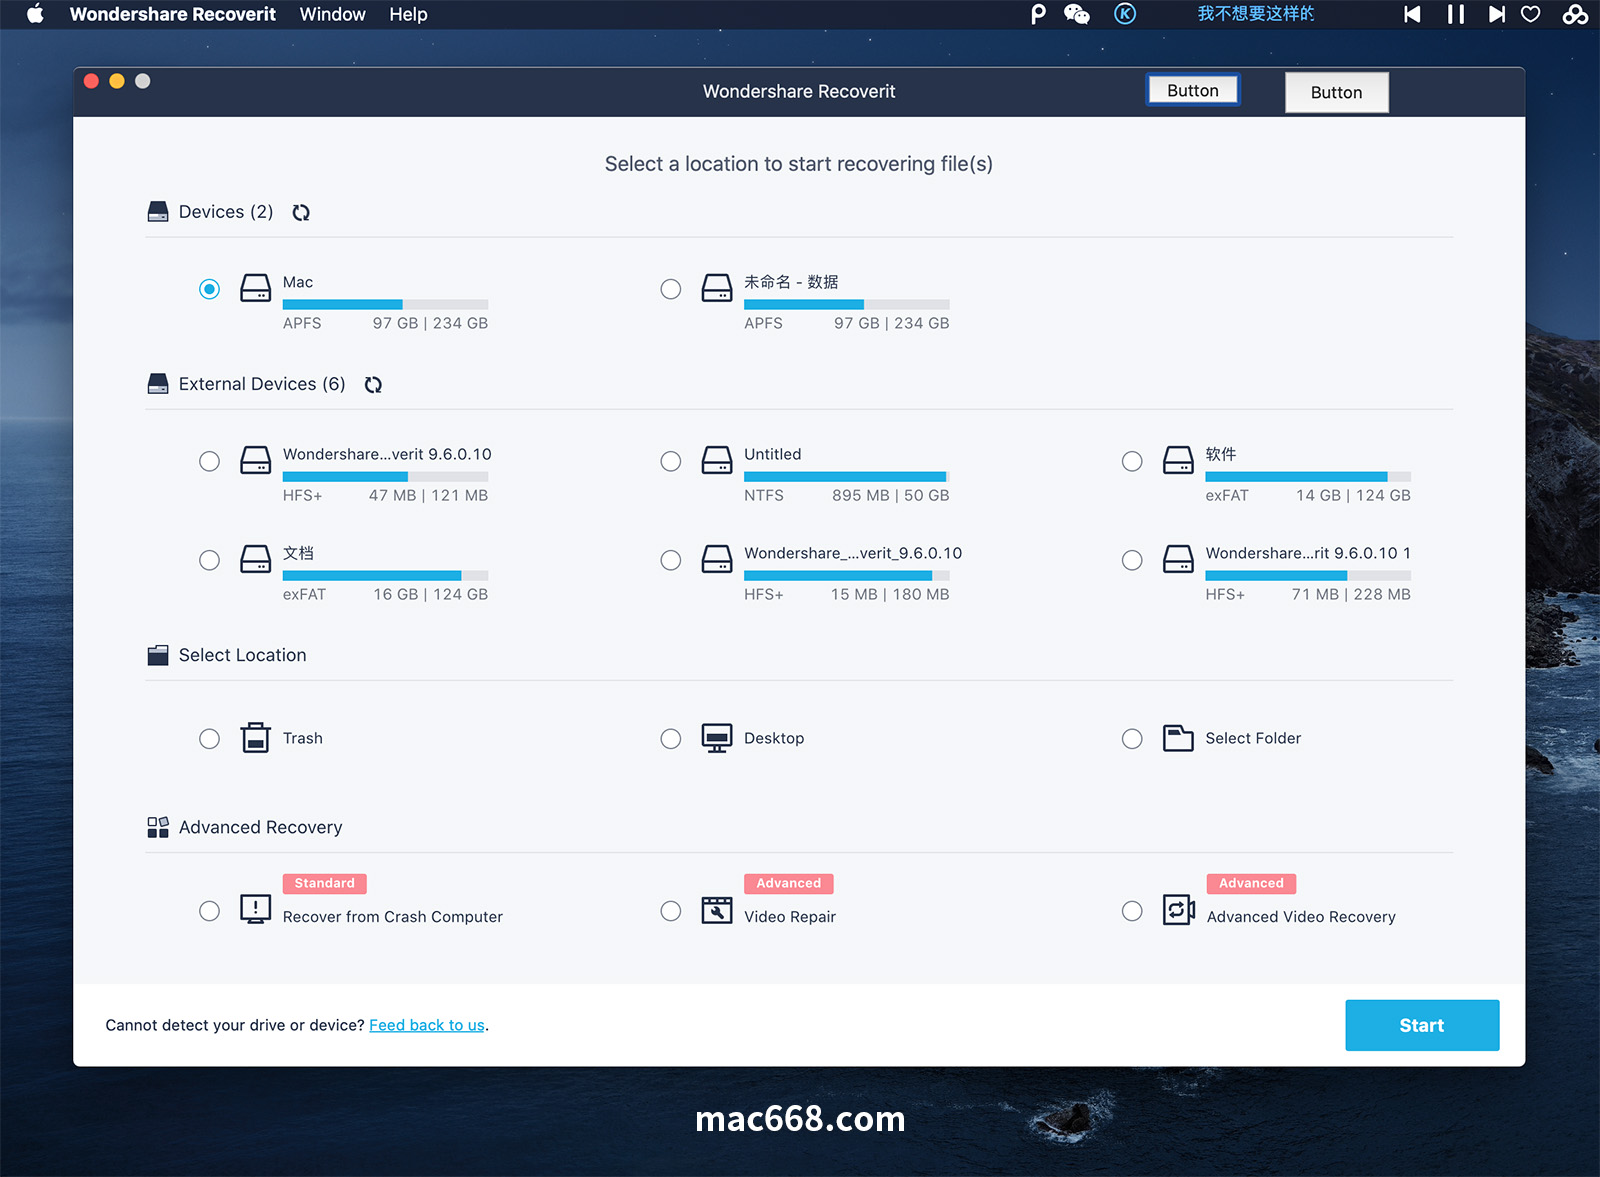The image size is (1600, 1177).
Task: Click the Mac drive usage bar
Action: (385, 304)
